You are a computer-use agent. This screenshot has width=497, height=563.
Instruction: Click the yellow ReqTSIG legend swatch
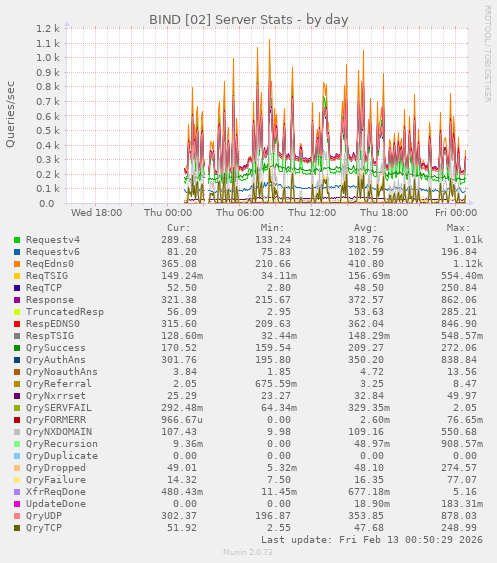[x=17, y=276]
